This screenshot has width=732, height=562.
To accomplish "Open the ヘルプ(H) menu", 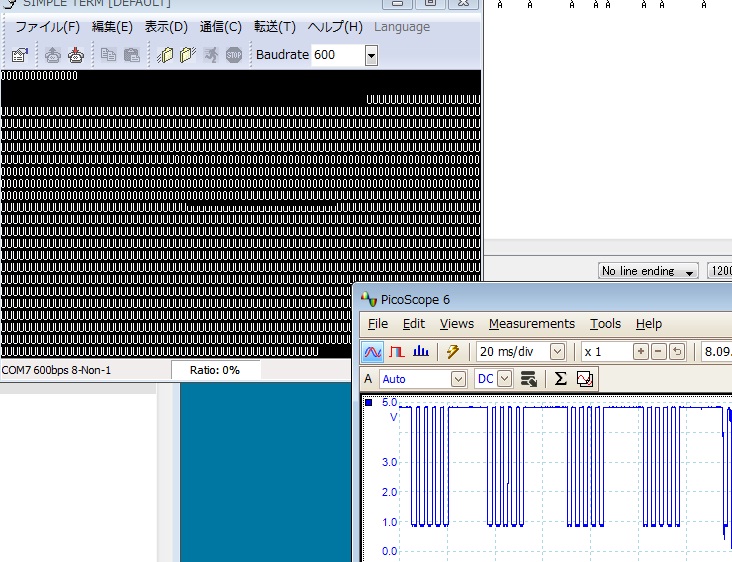I will tap(335, 27).
